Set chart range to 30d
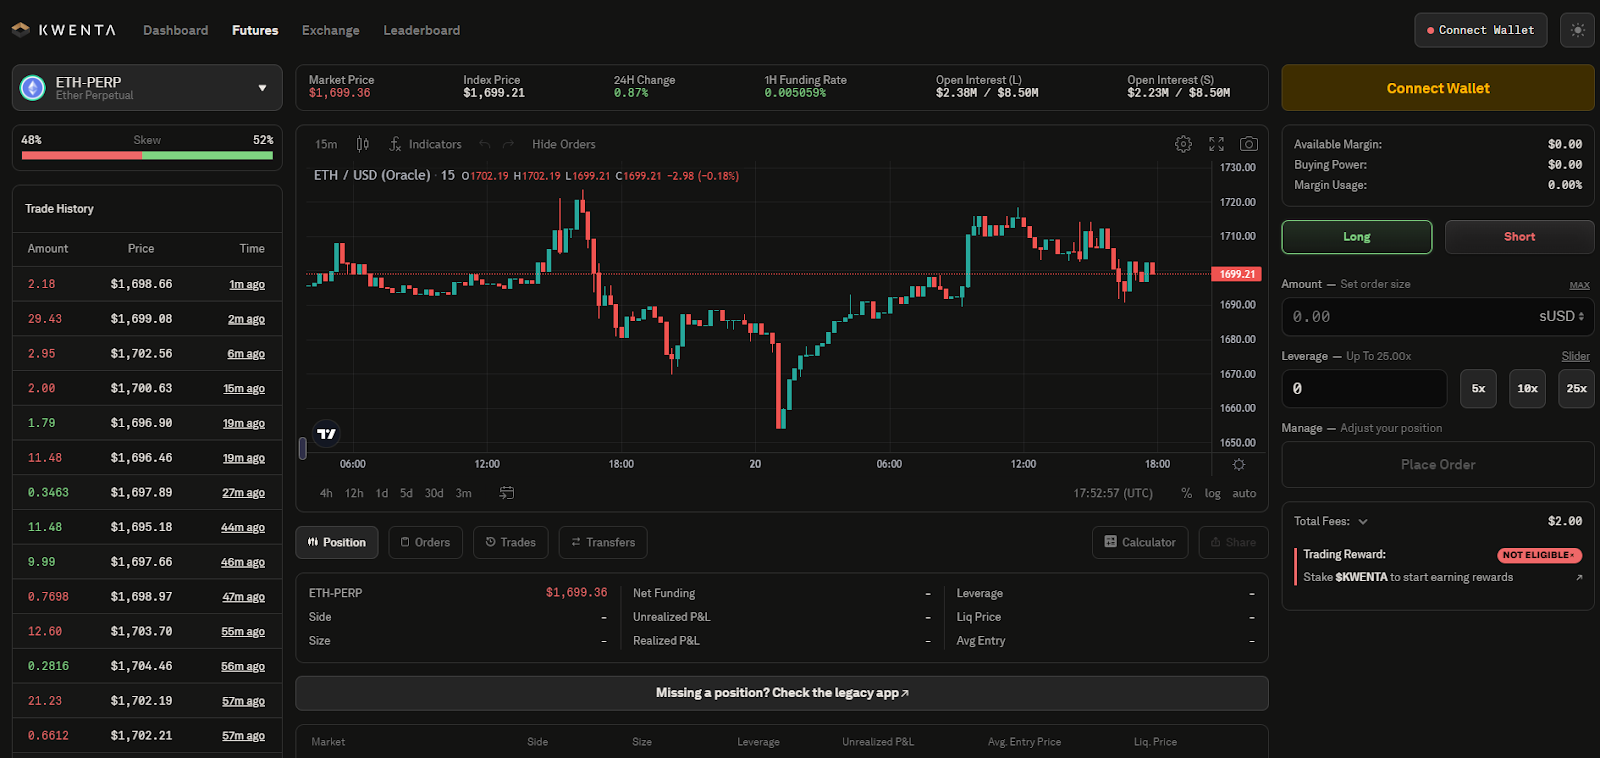 434,493
